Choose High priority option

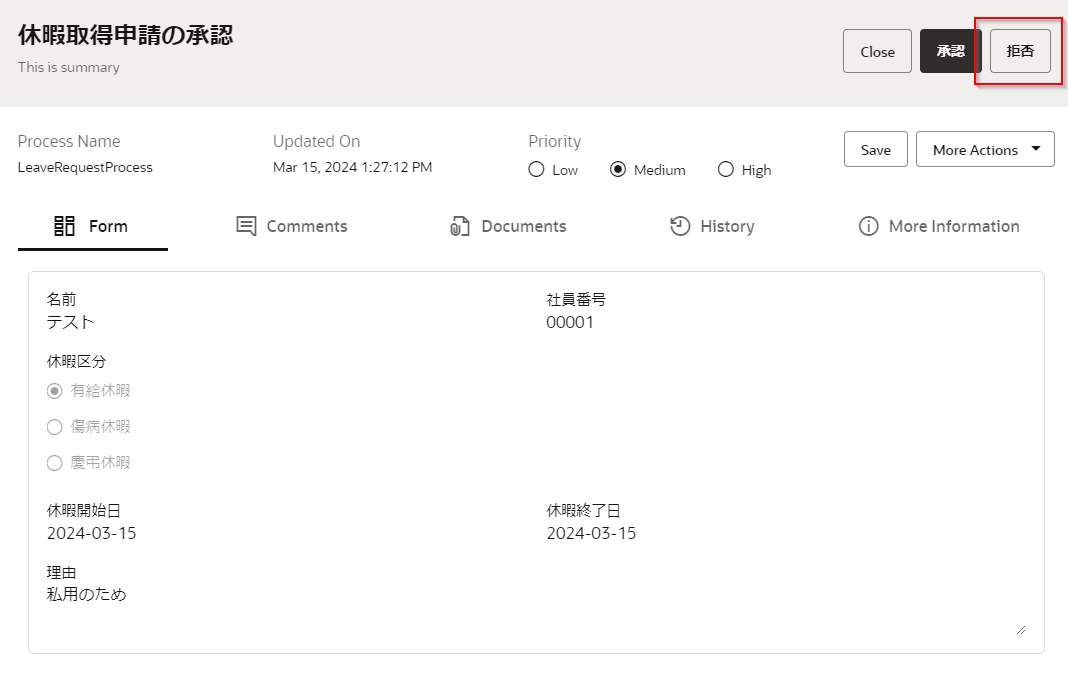tap(726, 170)
